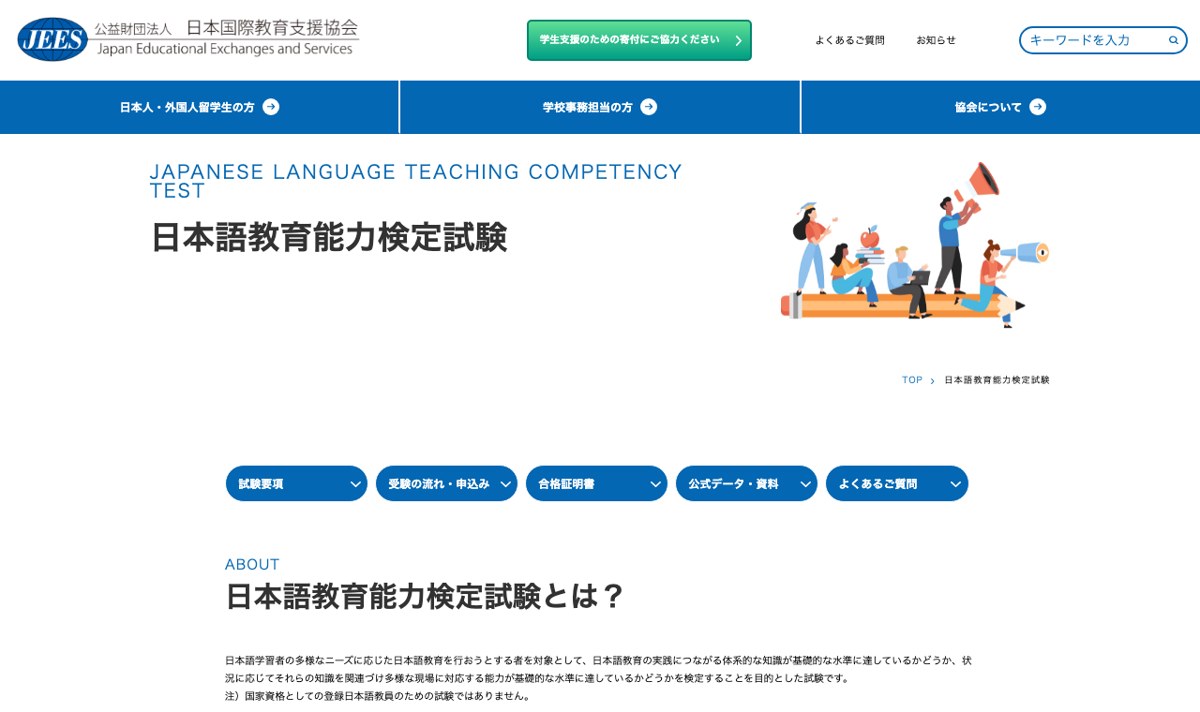Expand 公式データ・資料 dropdown
This screenshot has width=1200, height=712.
point(747,483)
